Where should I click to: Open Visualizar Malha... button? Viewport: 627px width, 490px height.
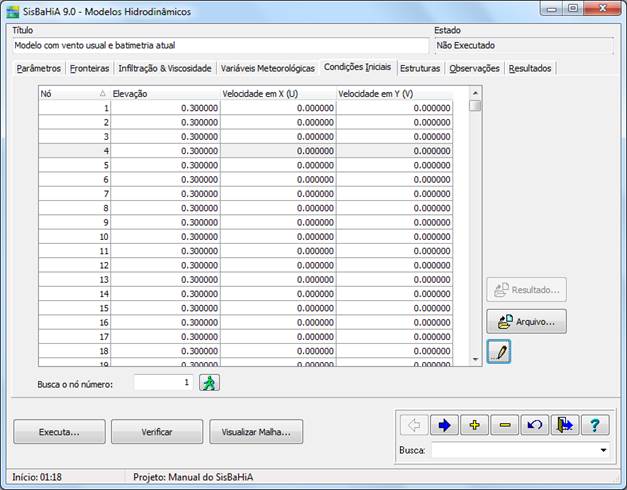(256, 432)
